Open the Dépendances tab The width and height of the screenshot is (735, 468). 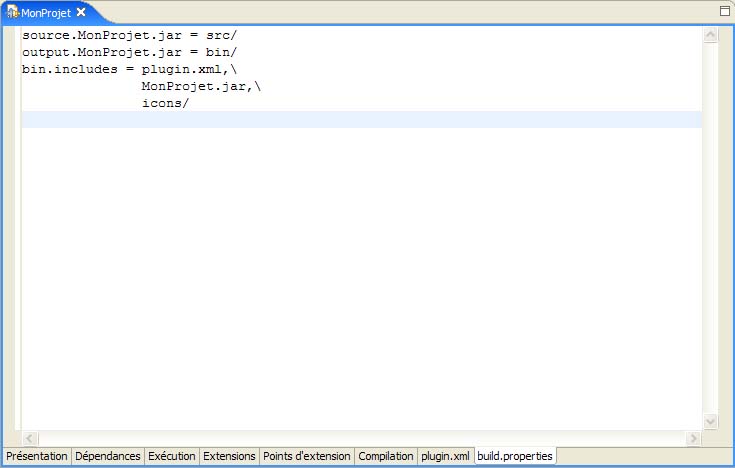pyautogui.click(x=108, y=456)
